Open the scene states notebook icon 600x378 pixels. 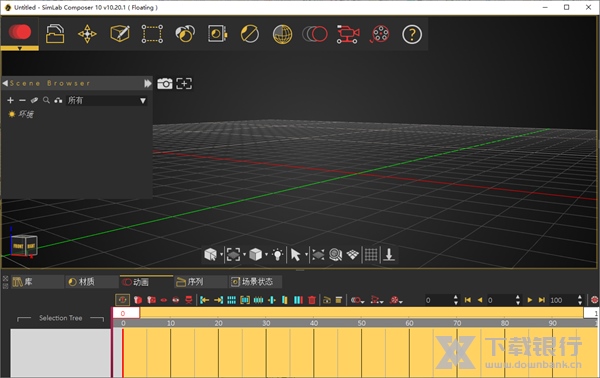click(217, 34)
